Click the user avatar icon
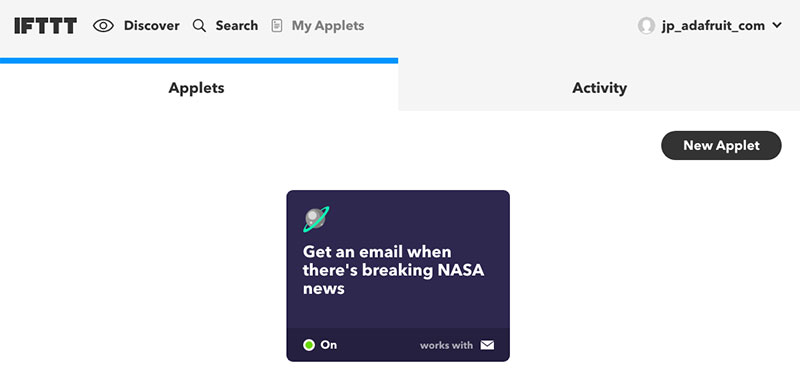This screenshot has width=800, height=383. [646, 25]
